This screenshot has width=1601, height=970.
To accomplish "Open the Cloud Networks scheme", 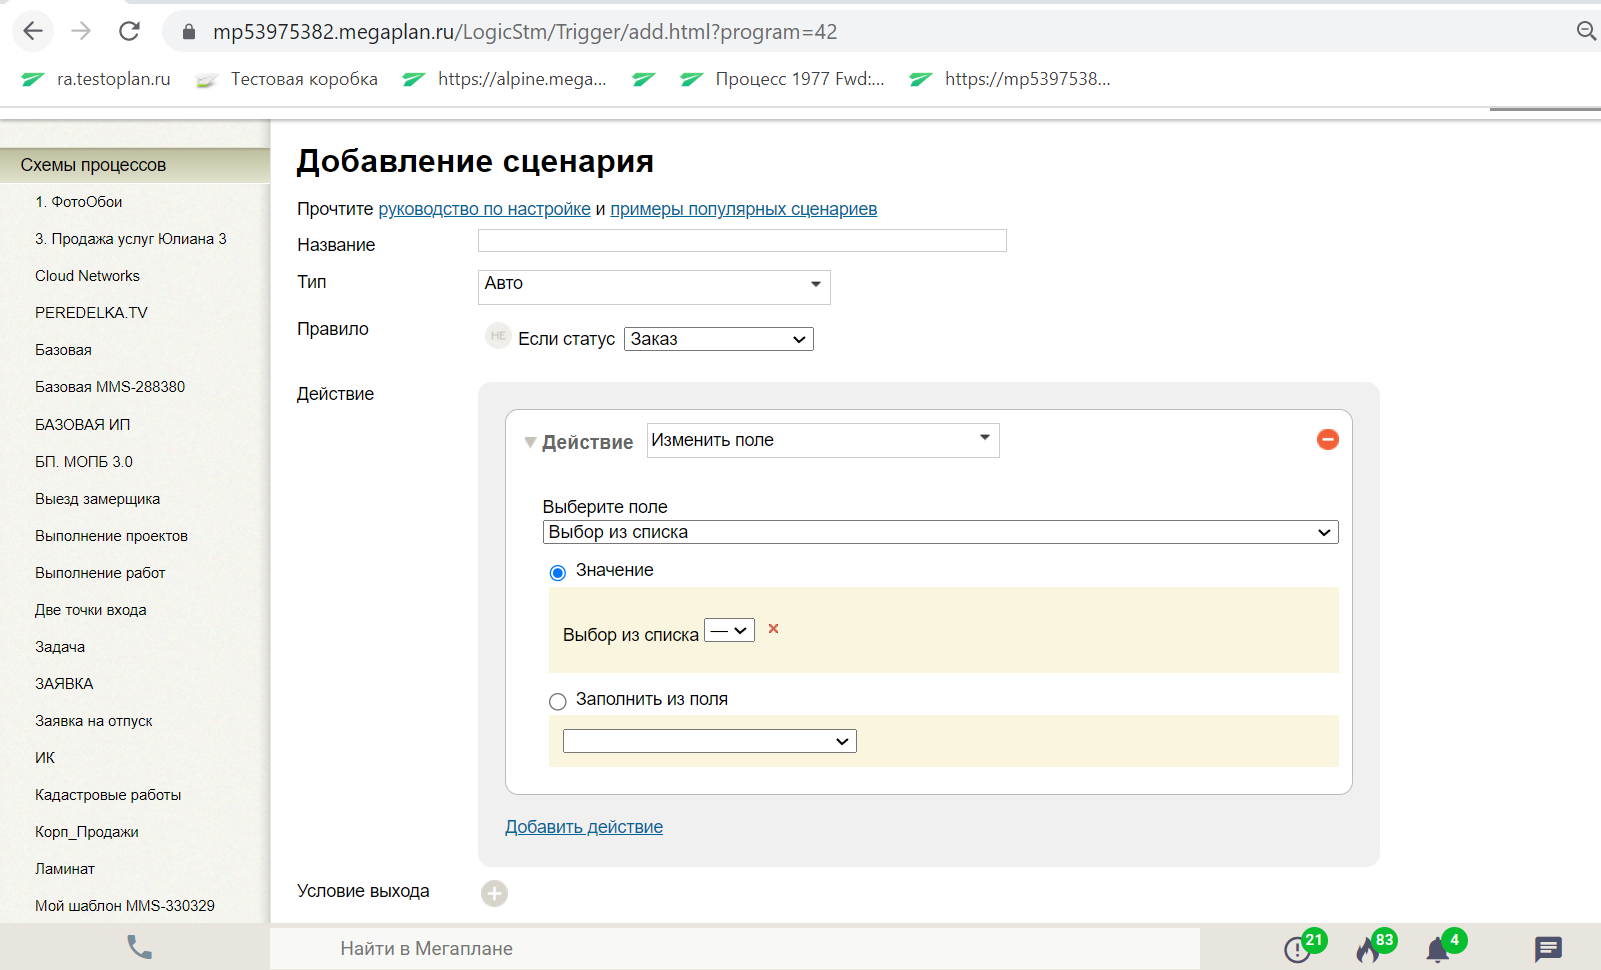I will 87,276.
